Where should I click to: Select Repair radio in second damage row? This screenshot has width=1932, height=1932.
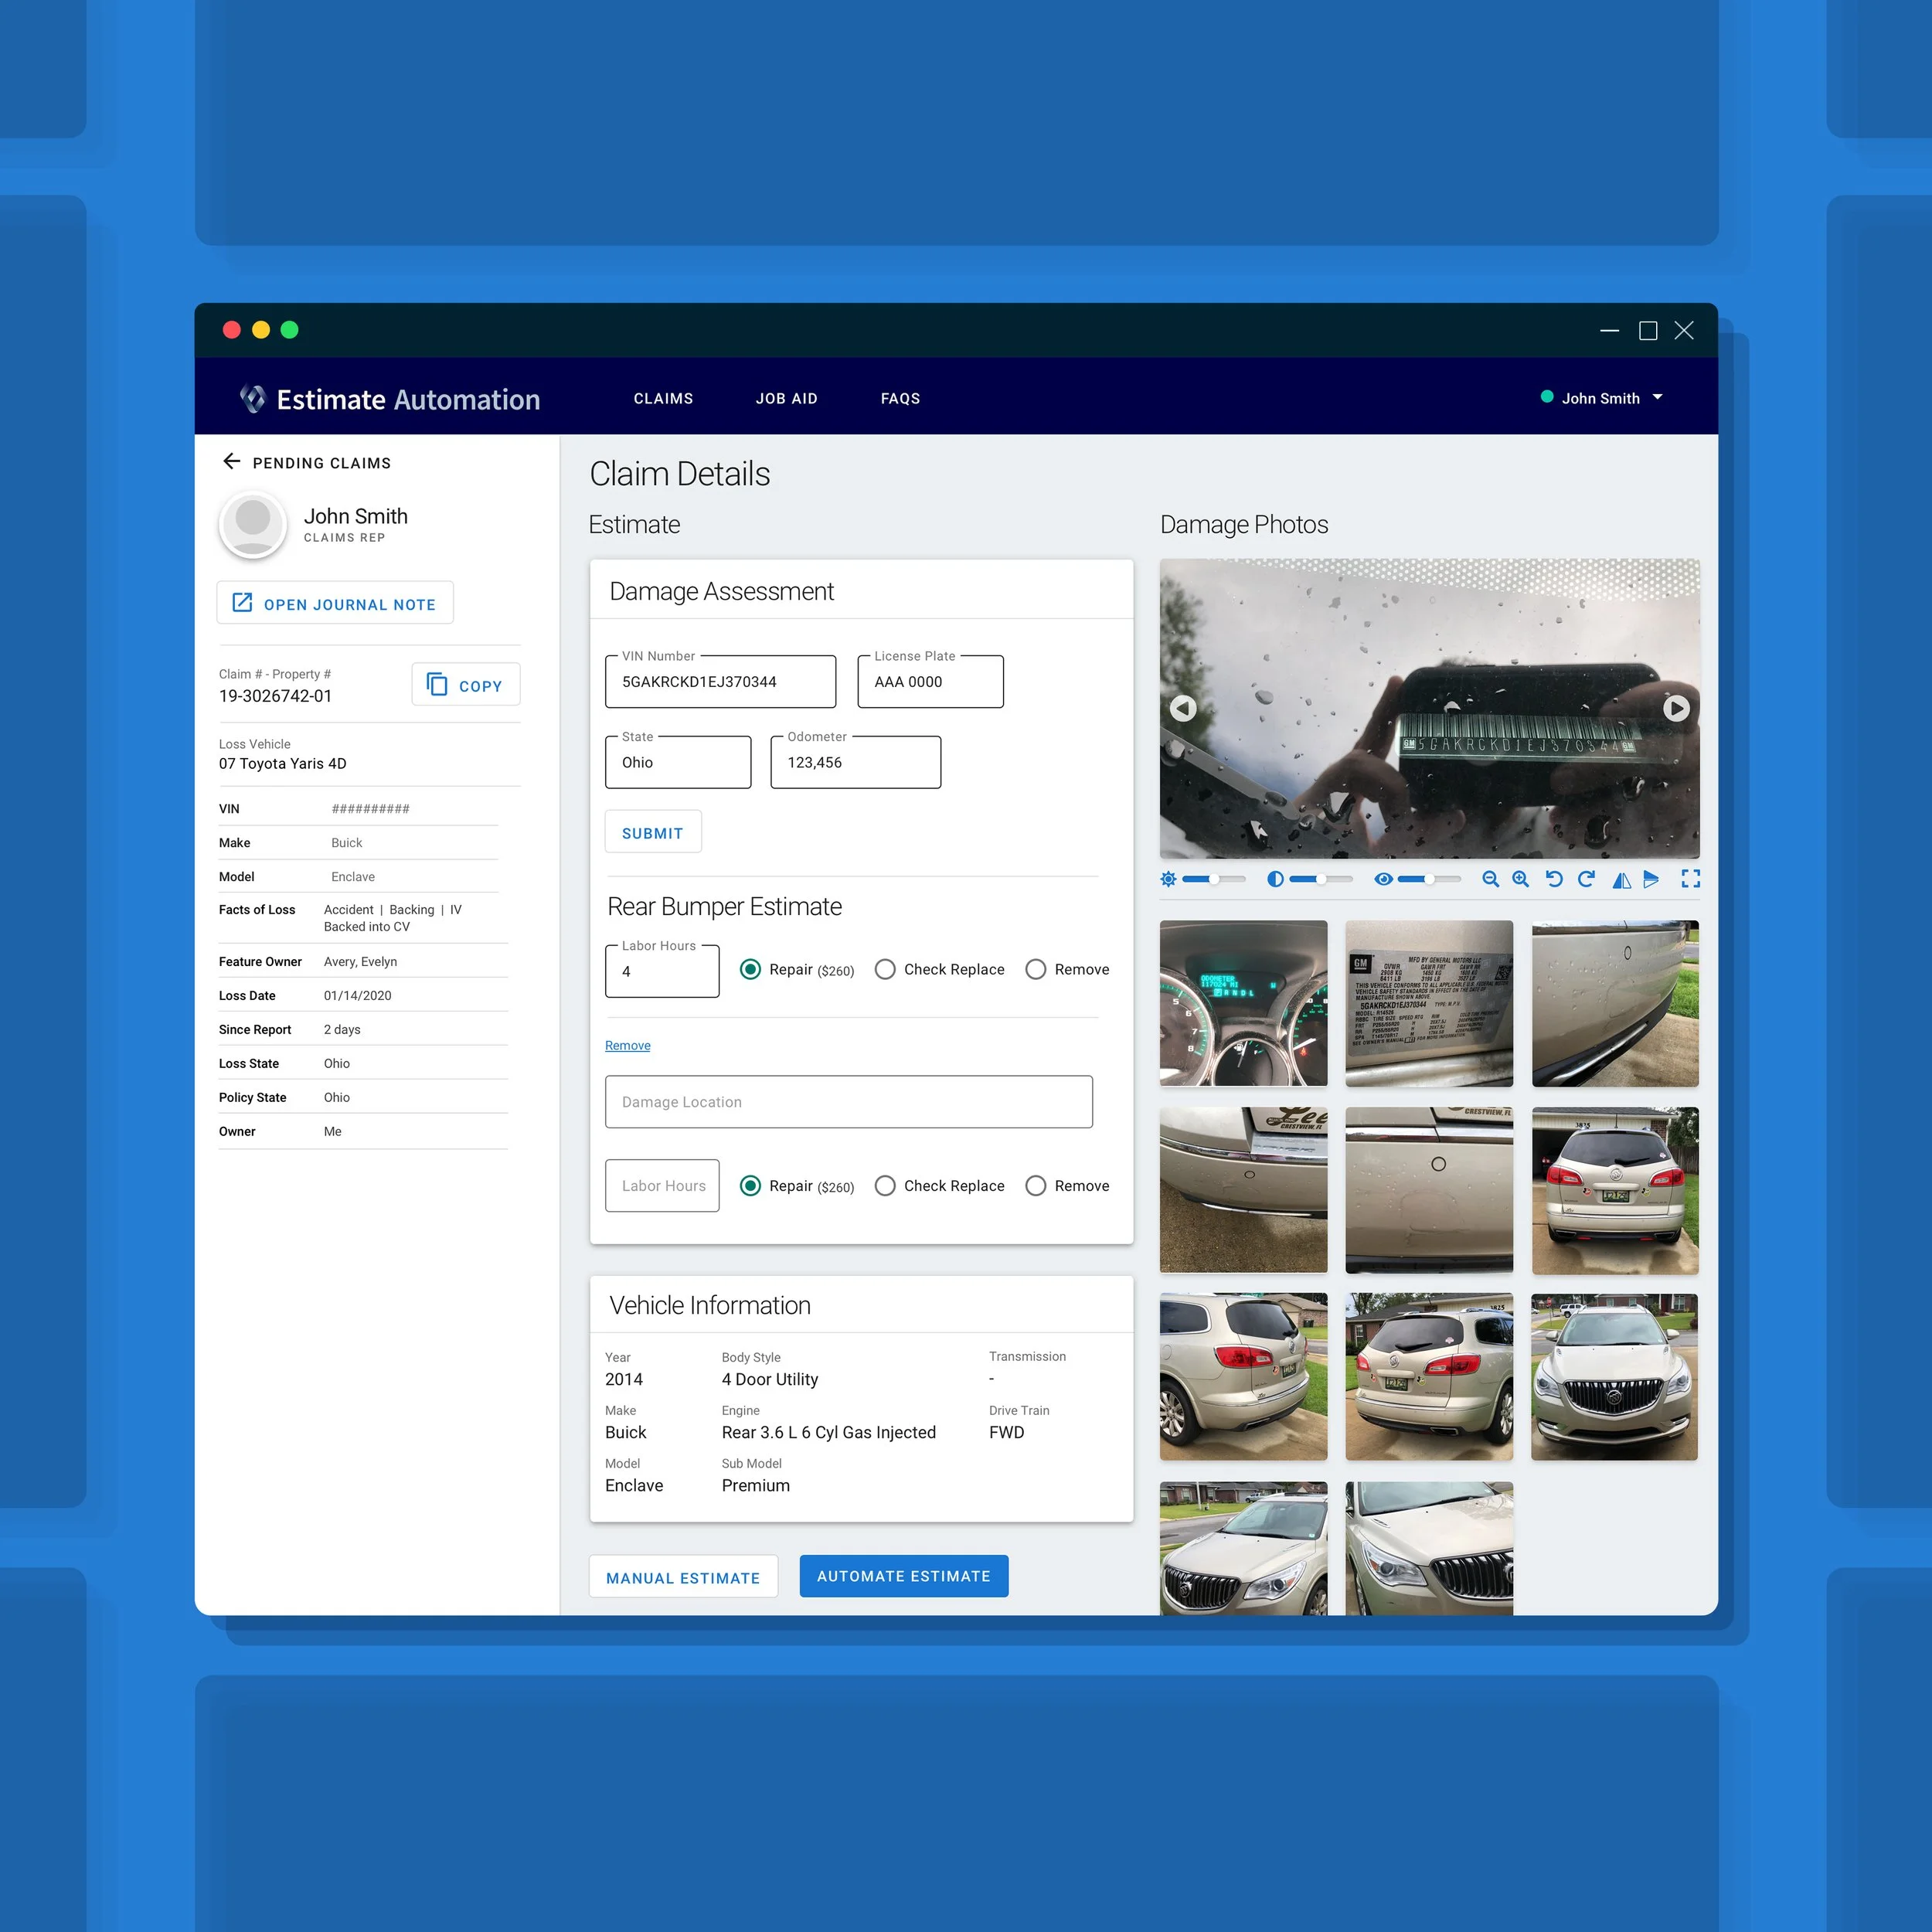[x=750, y=1185]
